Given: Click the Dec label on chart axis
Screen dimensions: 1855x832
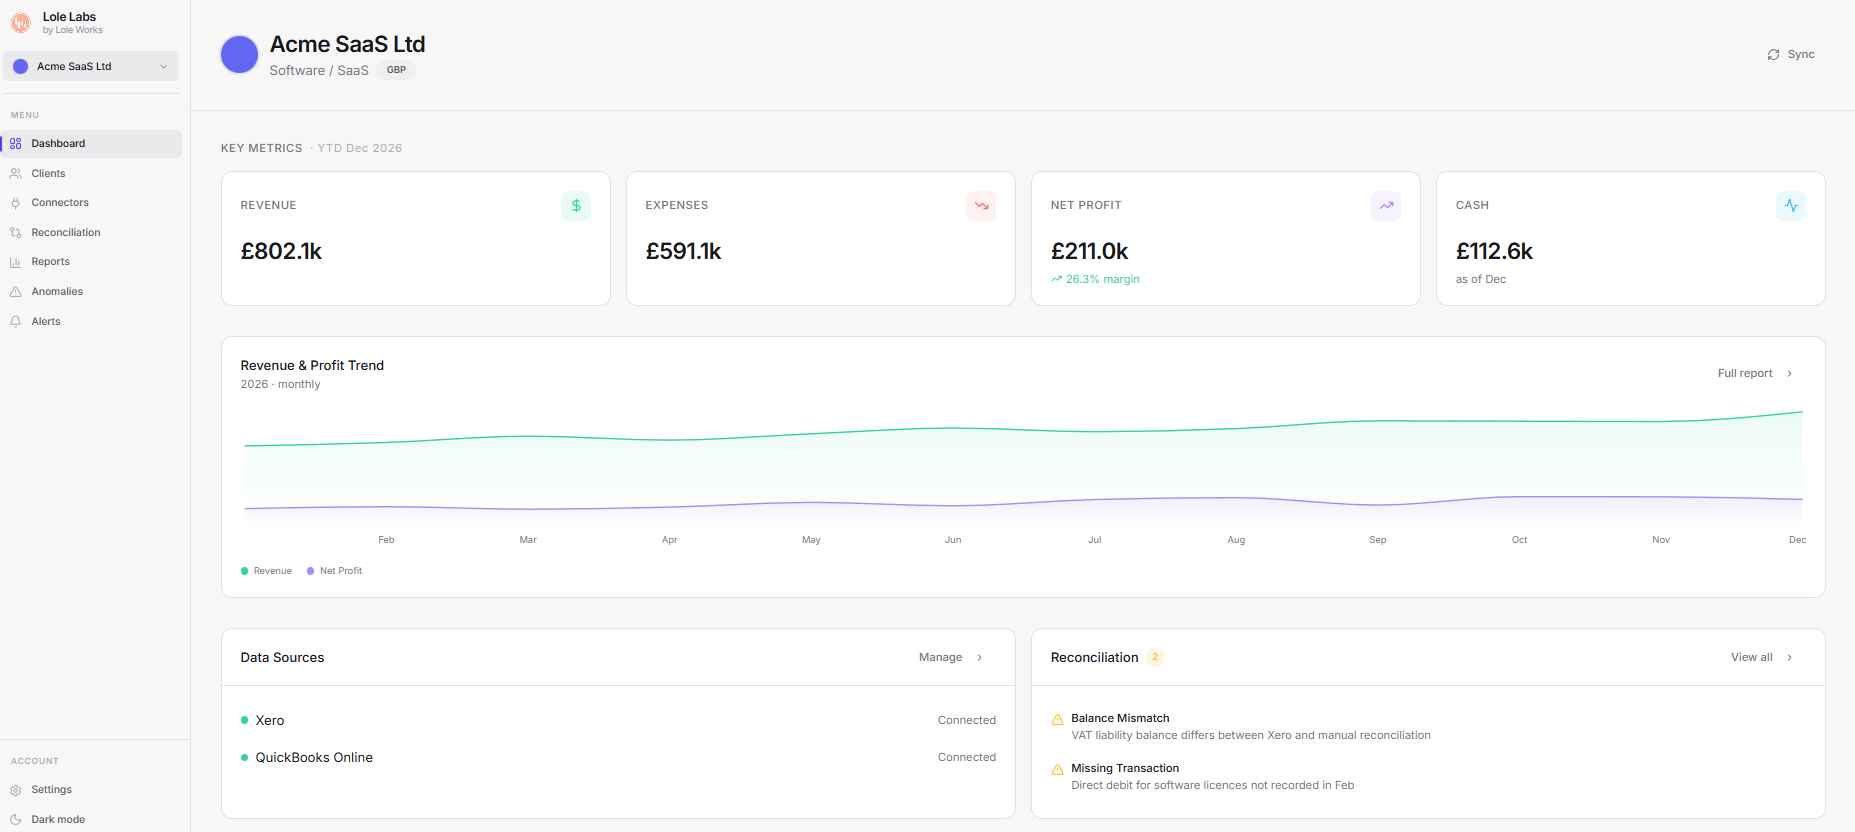Looking at the screenshot, I should [x=1797, y=540].
